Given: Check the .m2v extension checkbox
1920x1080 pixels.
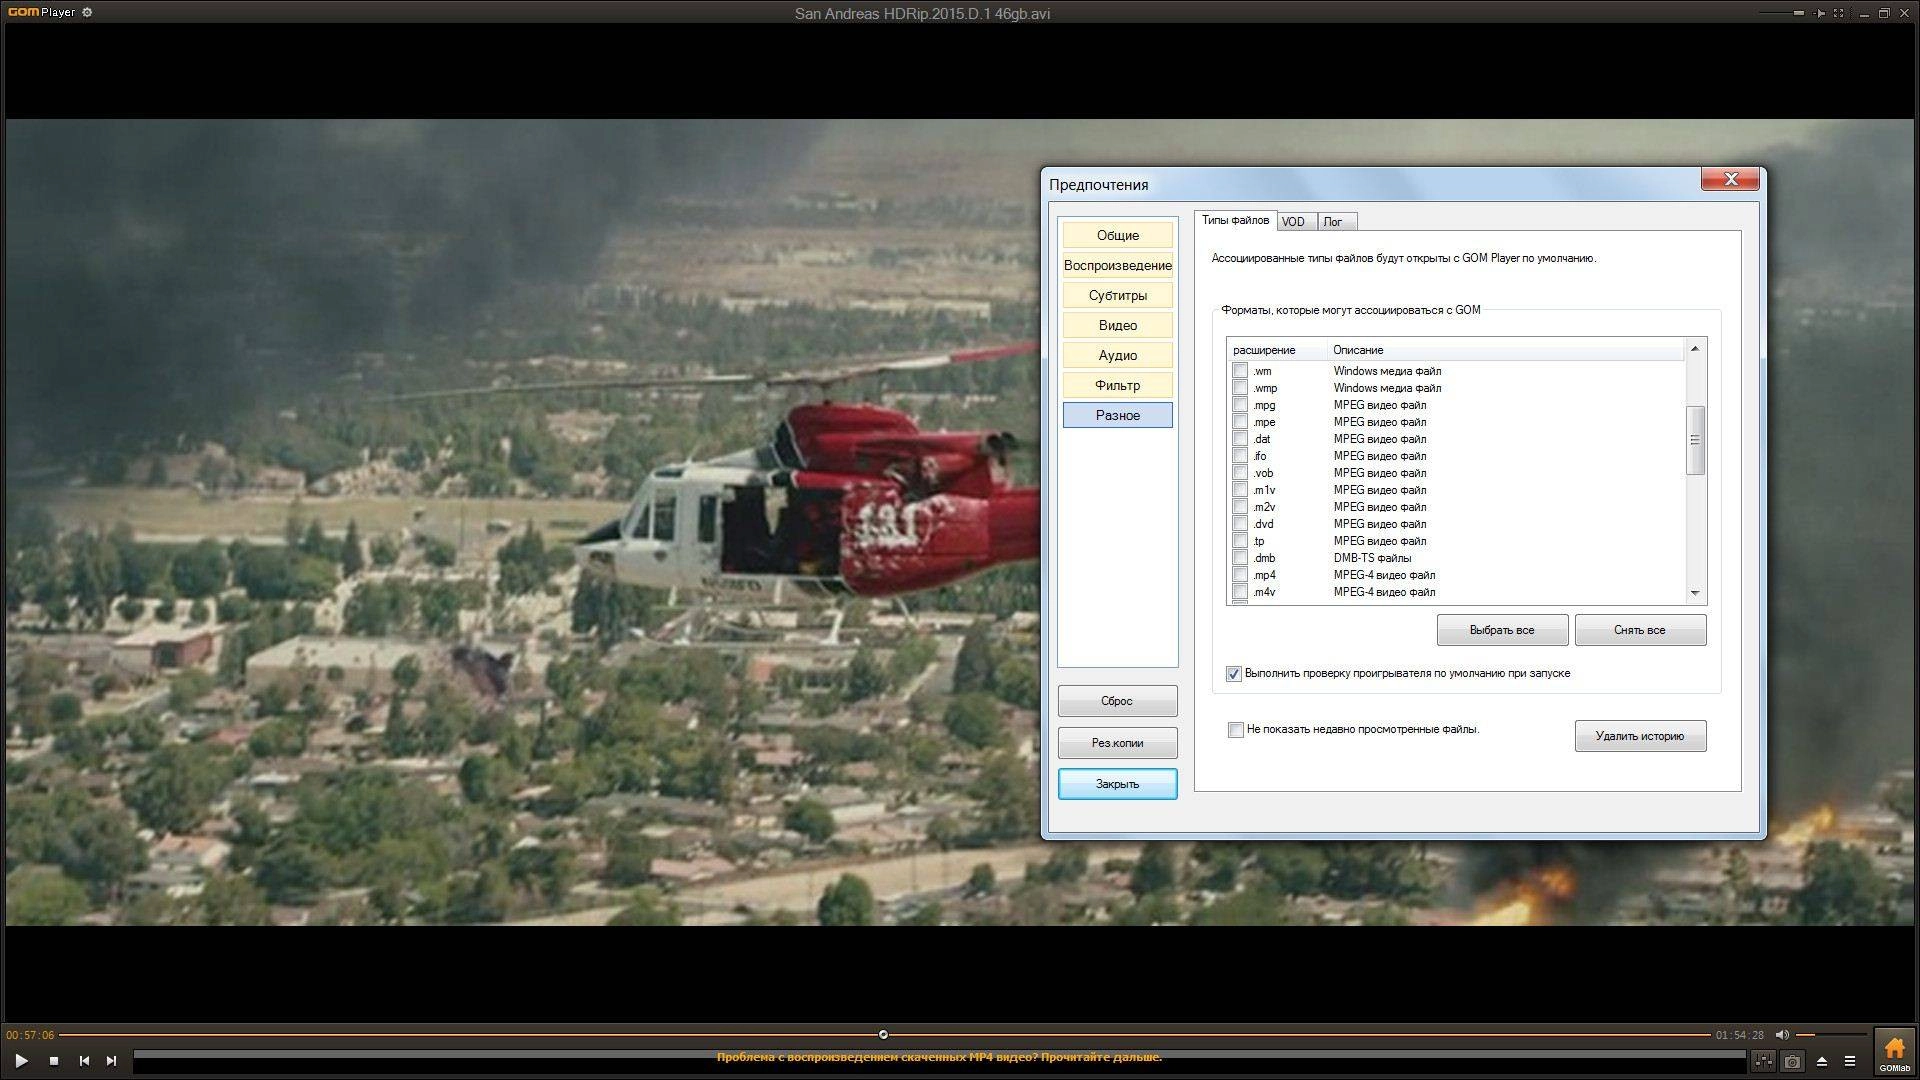Looking at the screenshot, I should tap(1240, 507).
